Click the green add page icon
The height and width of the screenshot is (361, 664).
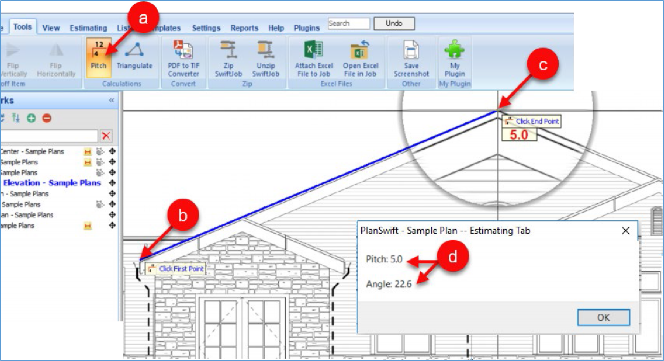click(31, 118)
